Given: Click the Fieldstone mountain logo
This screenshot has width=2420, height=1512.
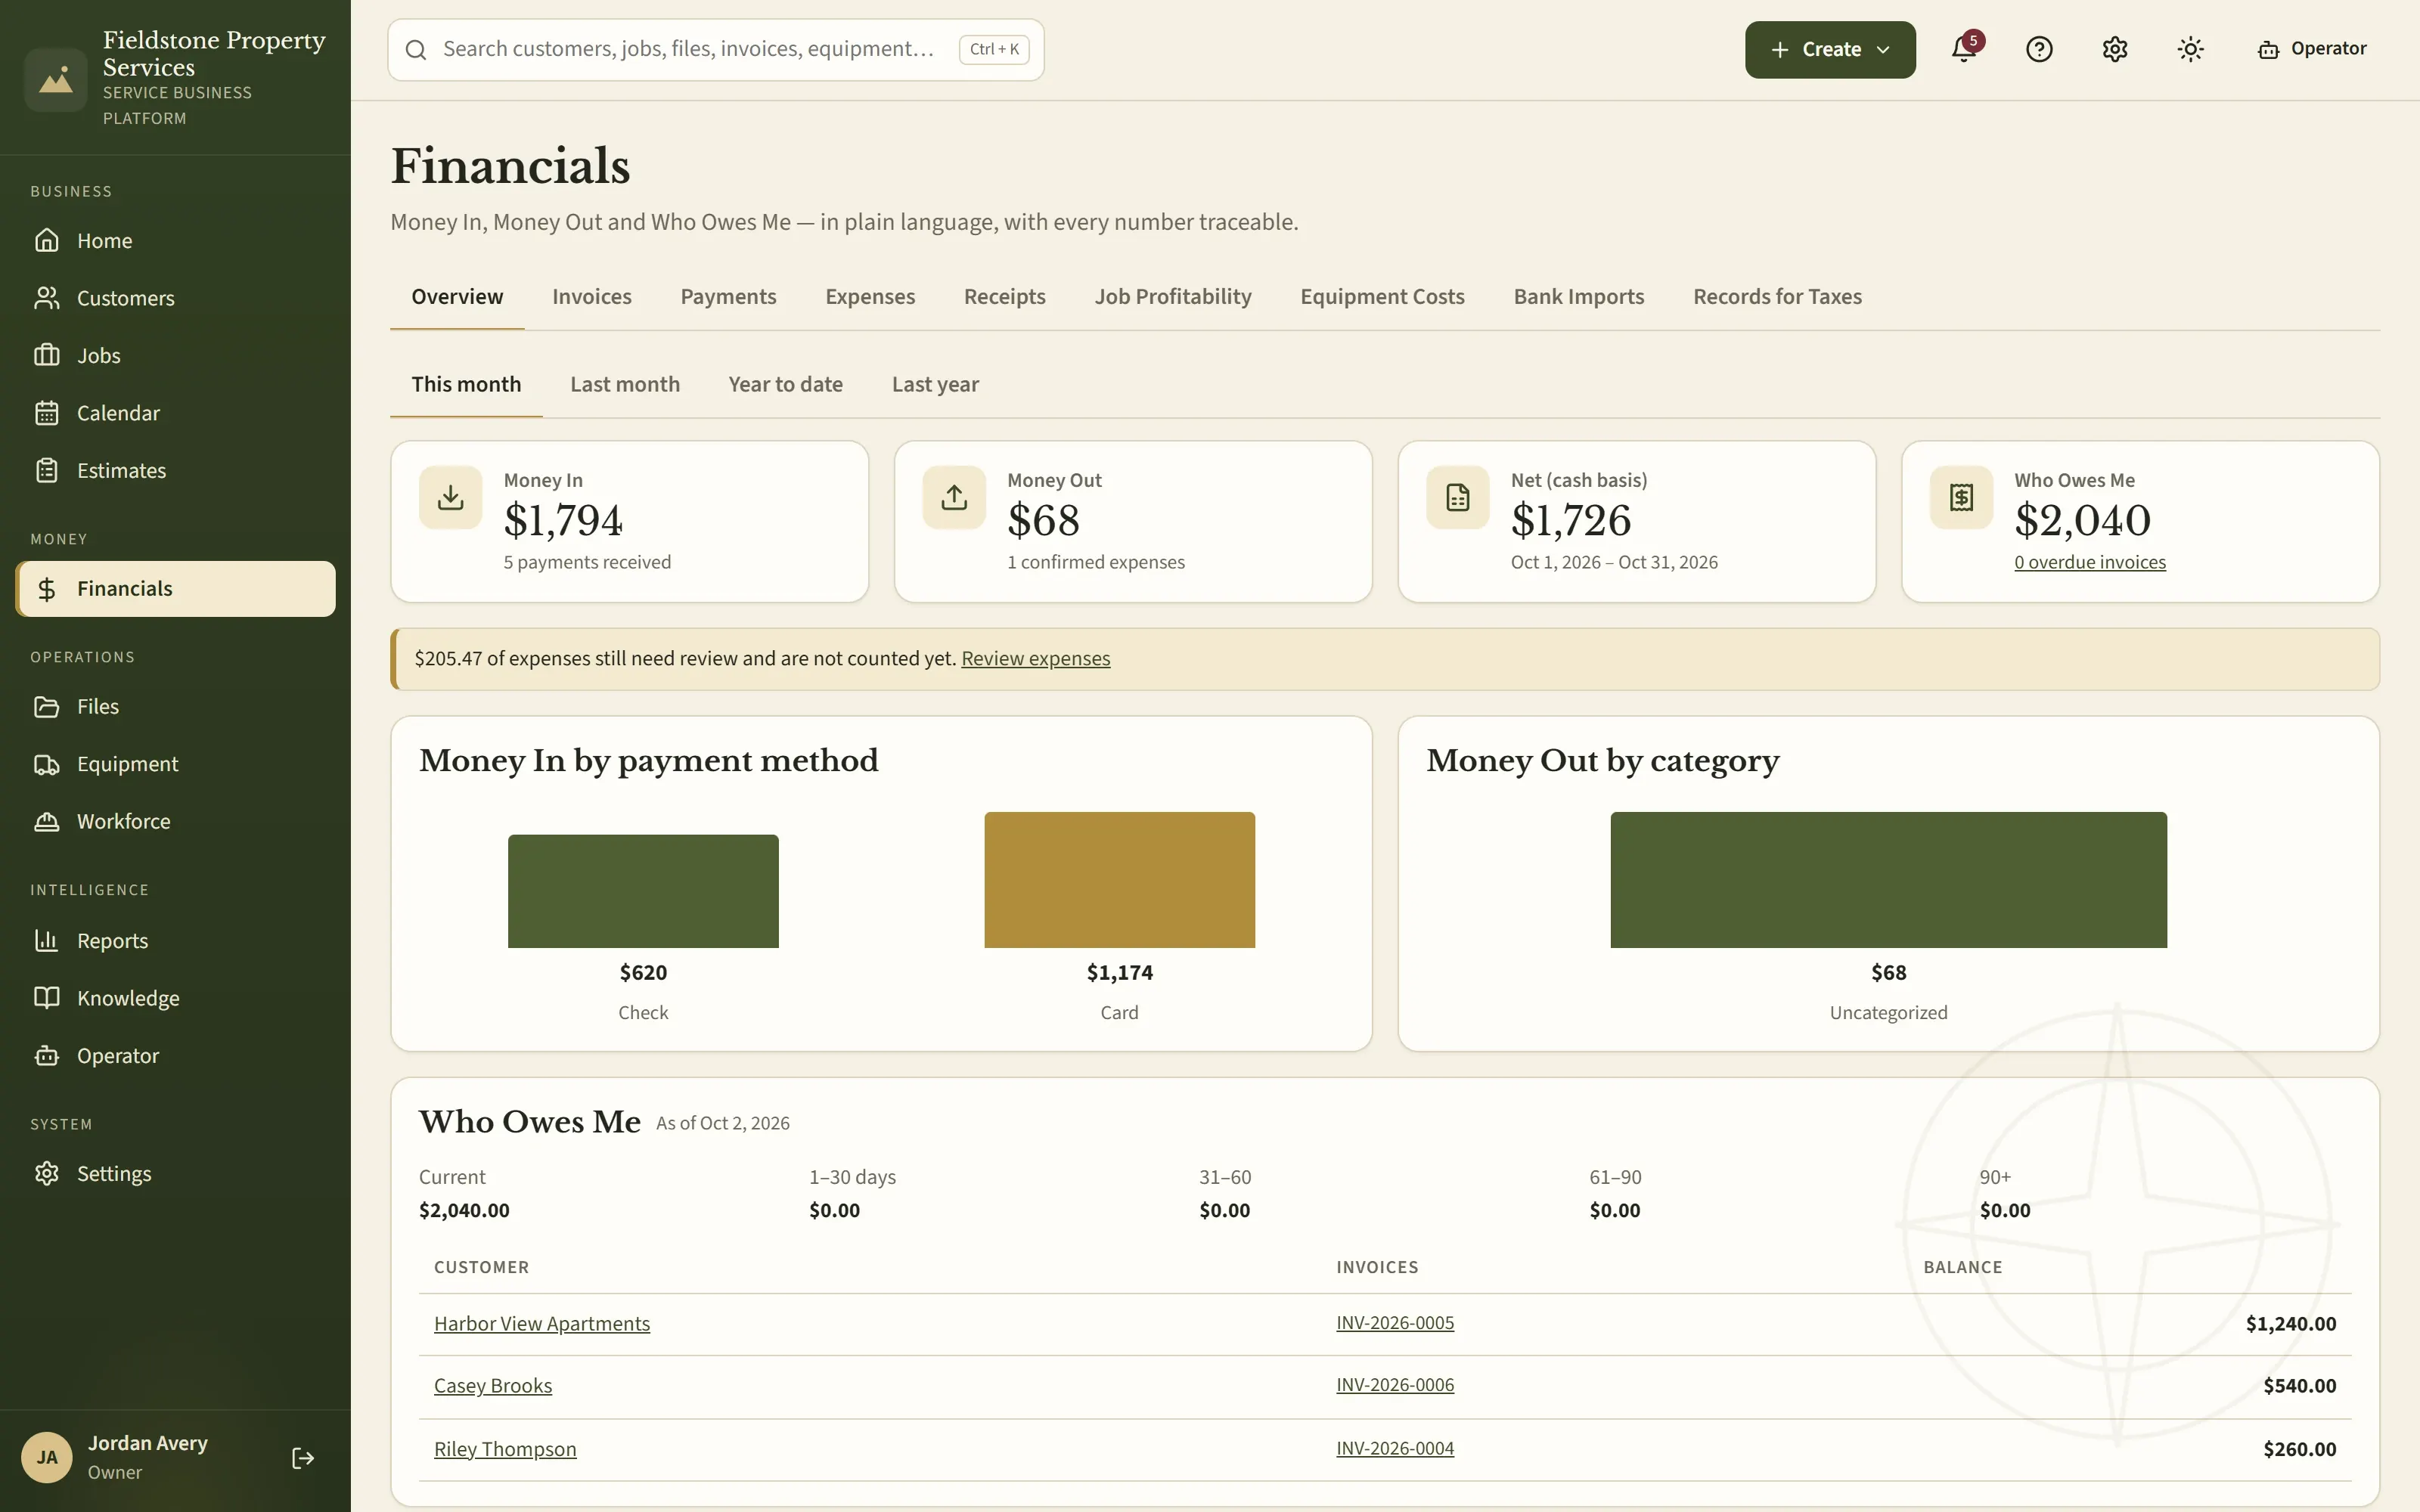Looking at the screenshot, I should [x=56, y=79].
